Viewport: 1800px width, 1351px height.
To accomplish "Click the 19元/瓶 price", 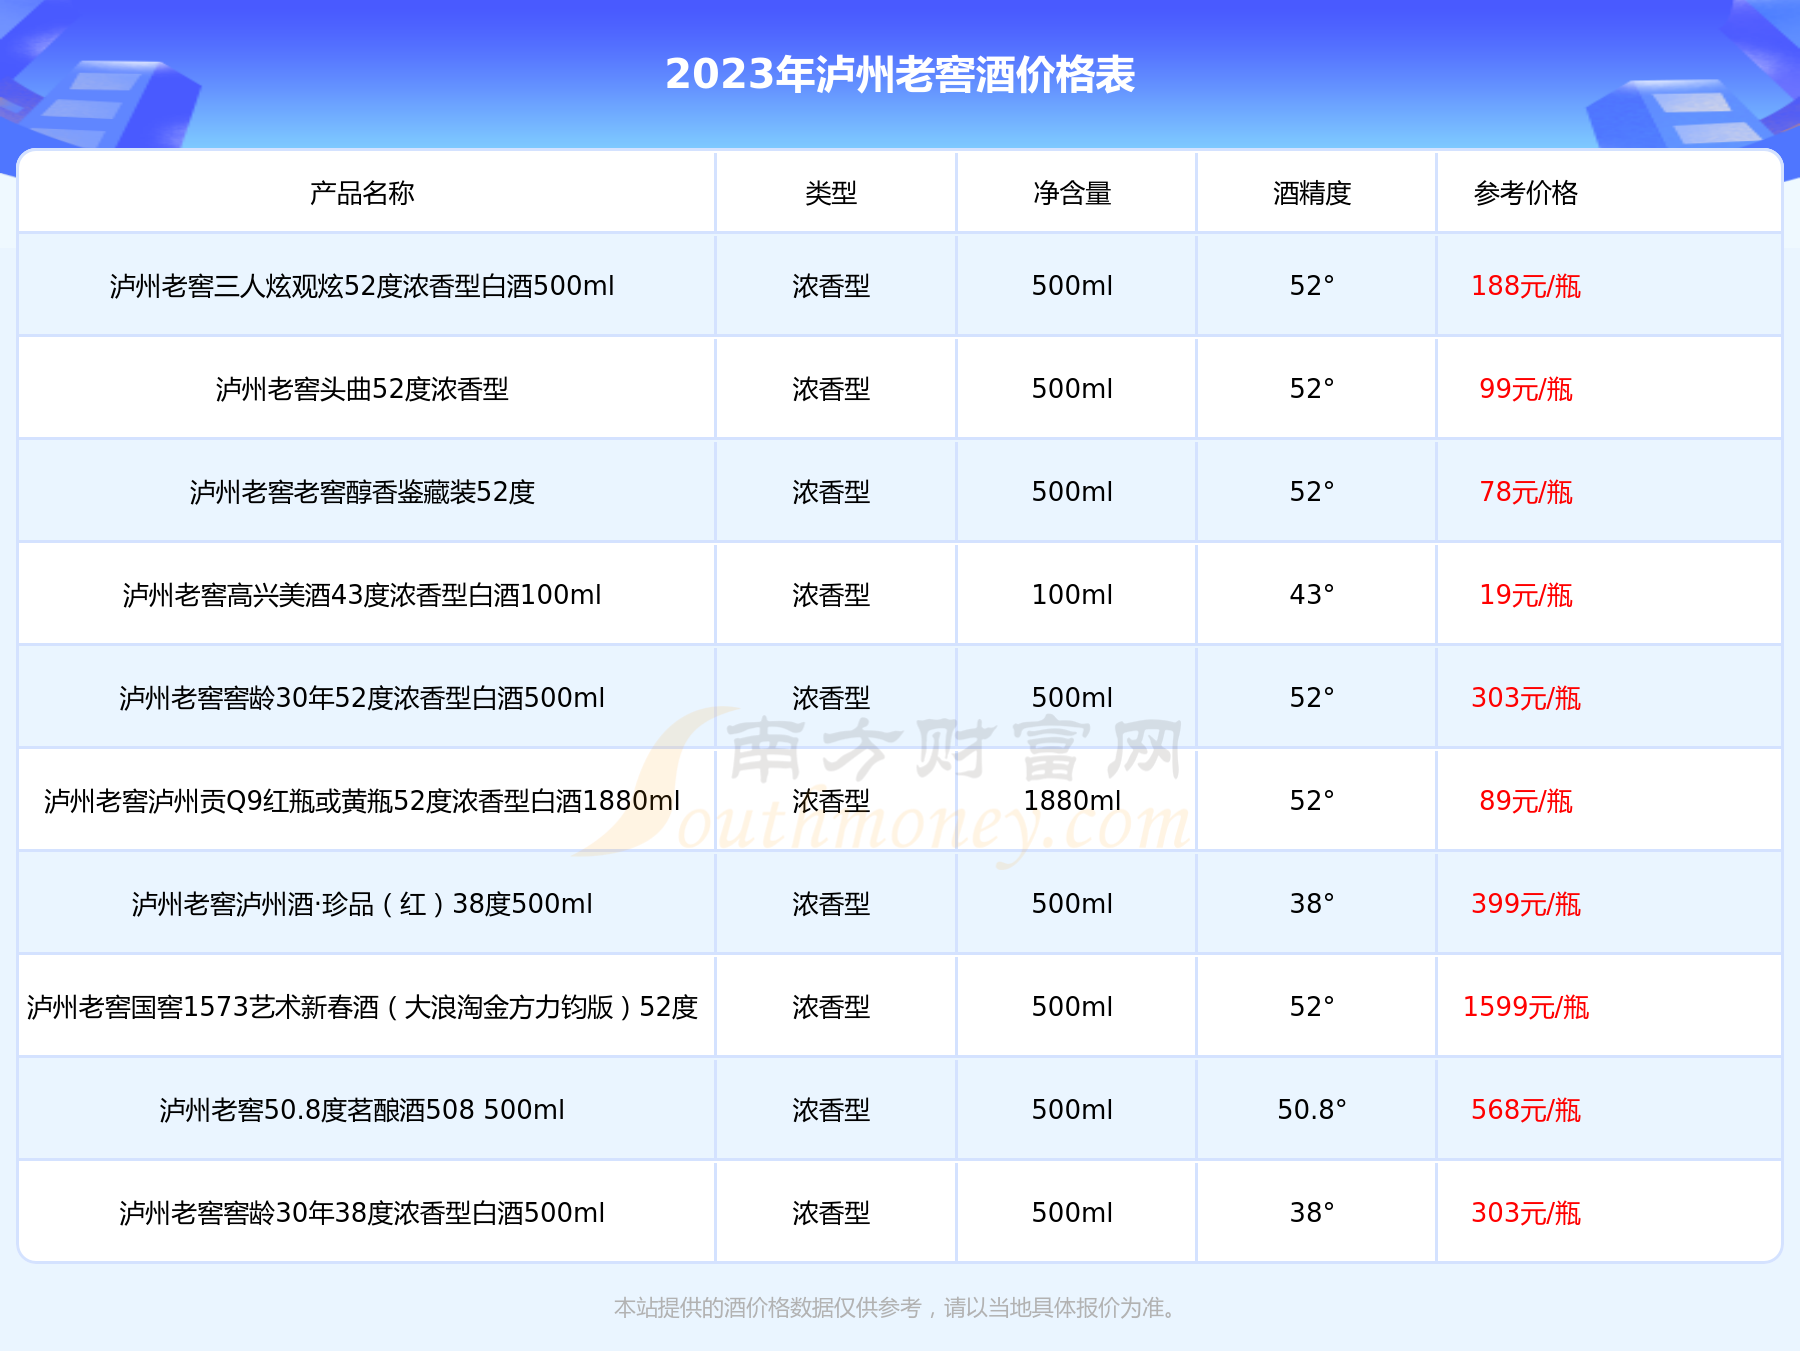I will [x=1526, y=595].
